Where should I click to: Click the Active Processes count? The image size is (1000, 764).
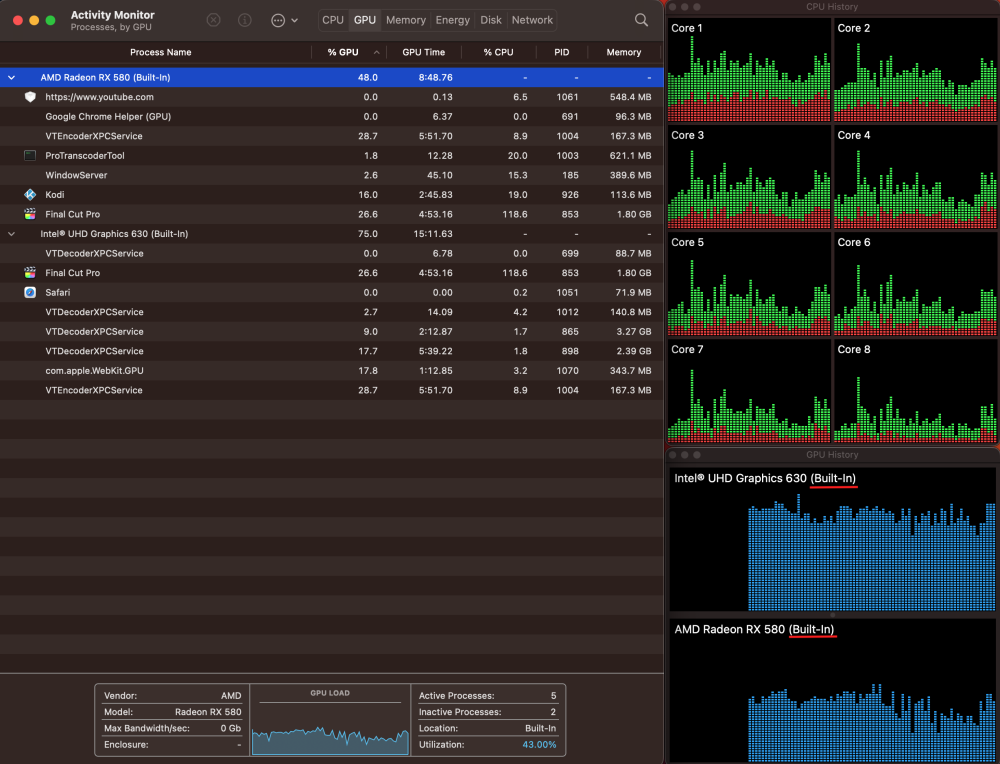tap(553, 696)
